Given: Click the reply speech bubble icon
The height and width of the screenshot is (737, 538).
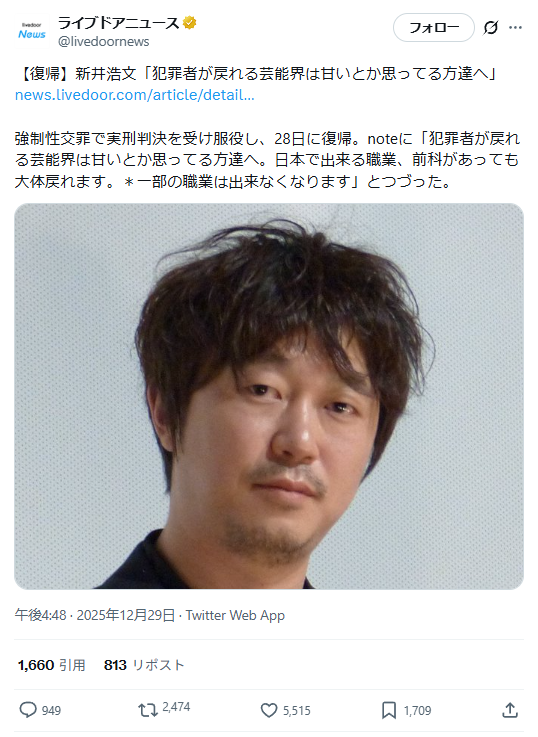Looking at the screenshot, I should tap(28, 710).
